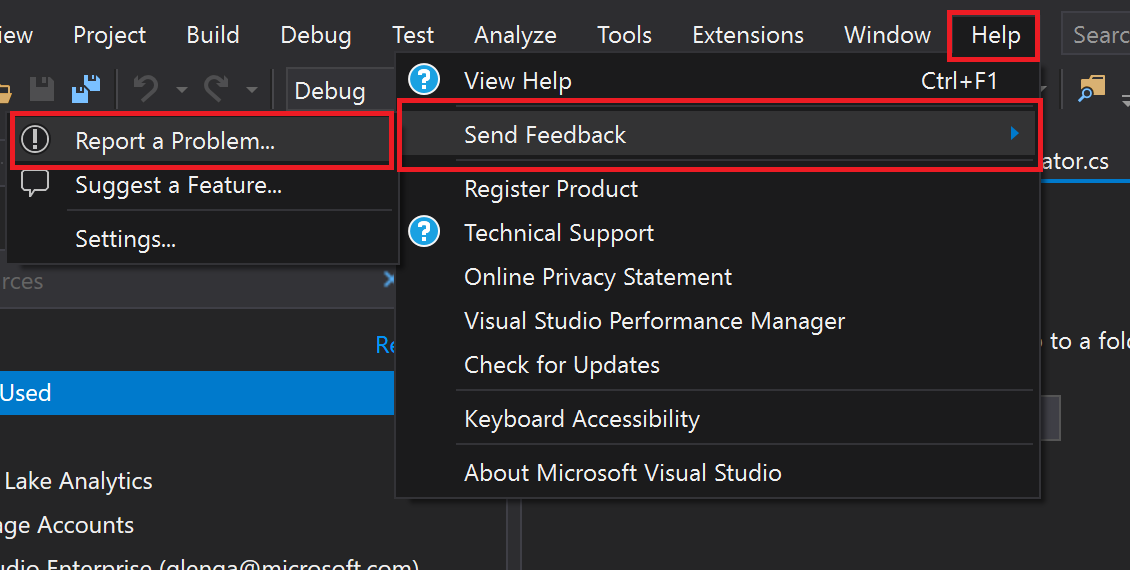Open the Tools menu
Screen dimensions: 1130x570
click(x=624, y=35)
